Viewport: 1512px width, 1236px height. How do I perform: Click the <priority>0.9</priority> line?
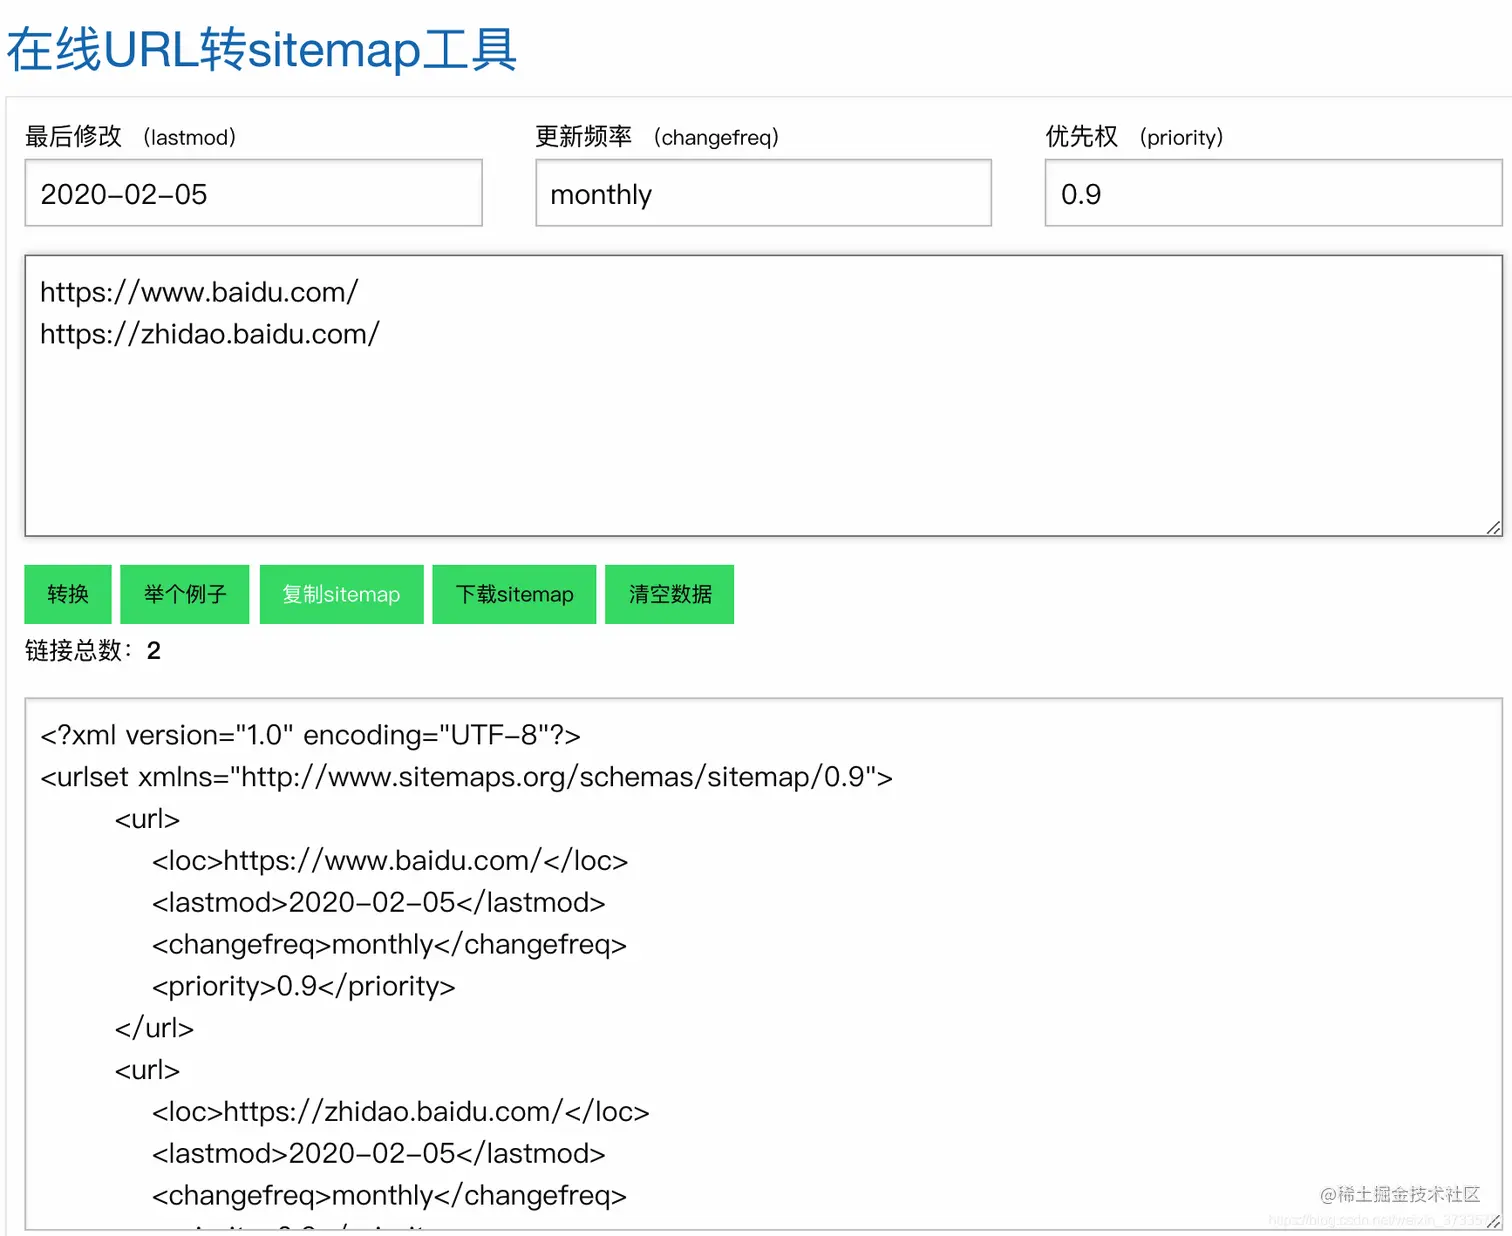tap(304, 986)
